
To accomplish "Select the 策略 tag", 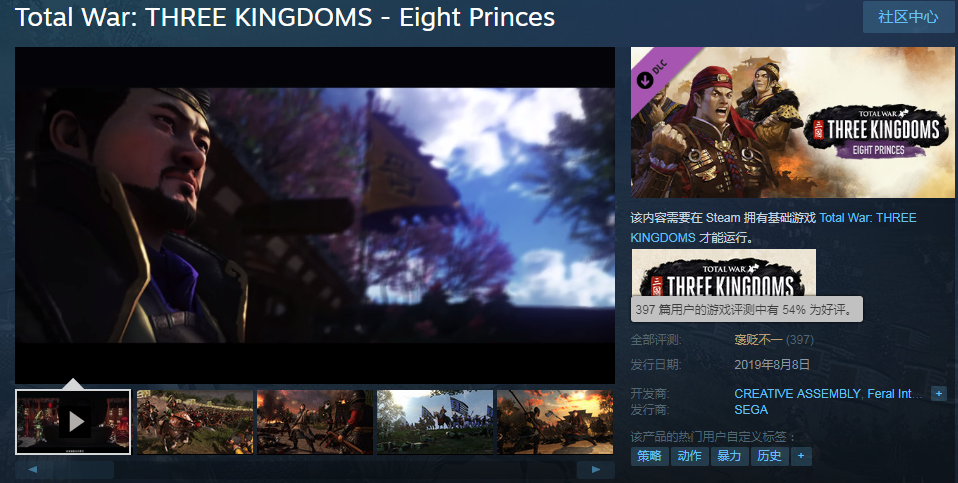I will click(x=649, y=456).
